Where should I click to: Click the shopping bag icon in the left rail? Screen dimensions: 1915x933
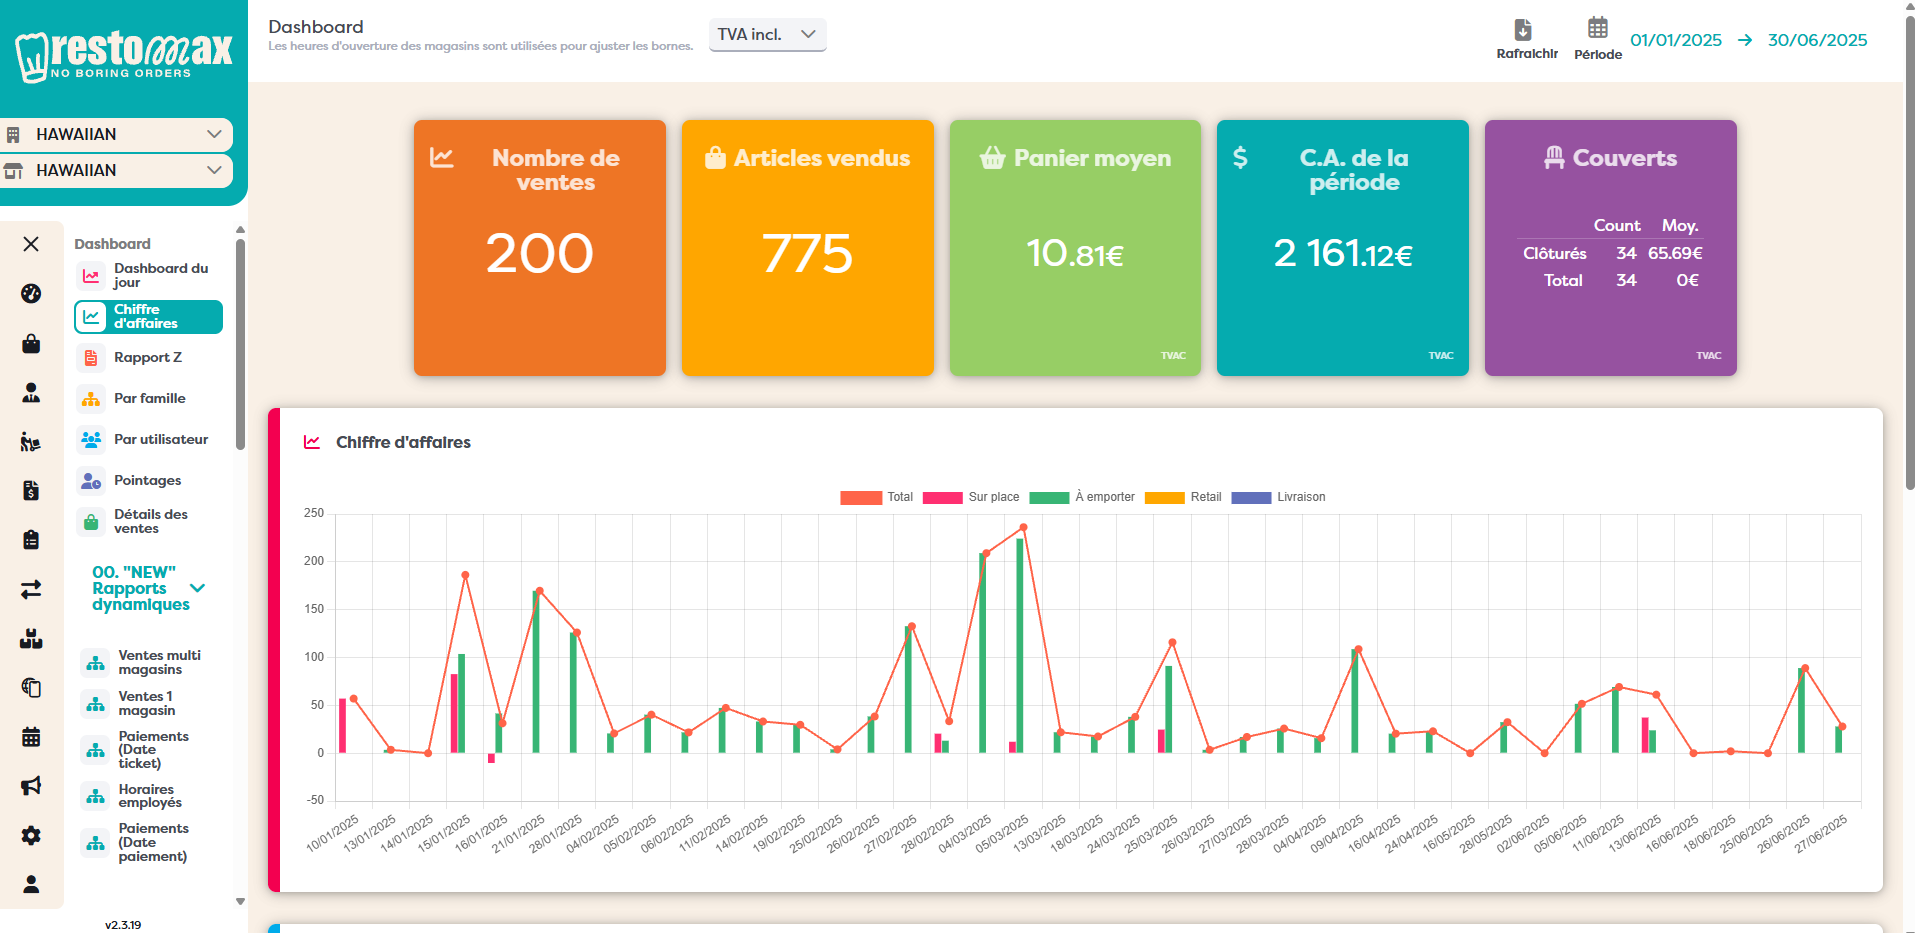tap(31, 344)
